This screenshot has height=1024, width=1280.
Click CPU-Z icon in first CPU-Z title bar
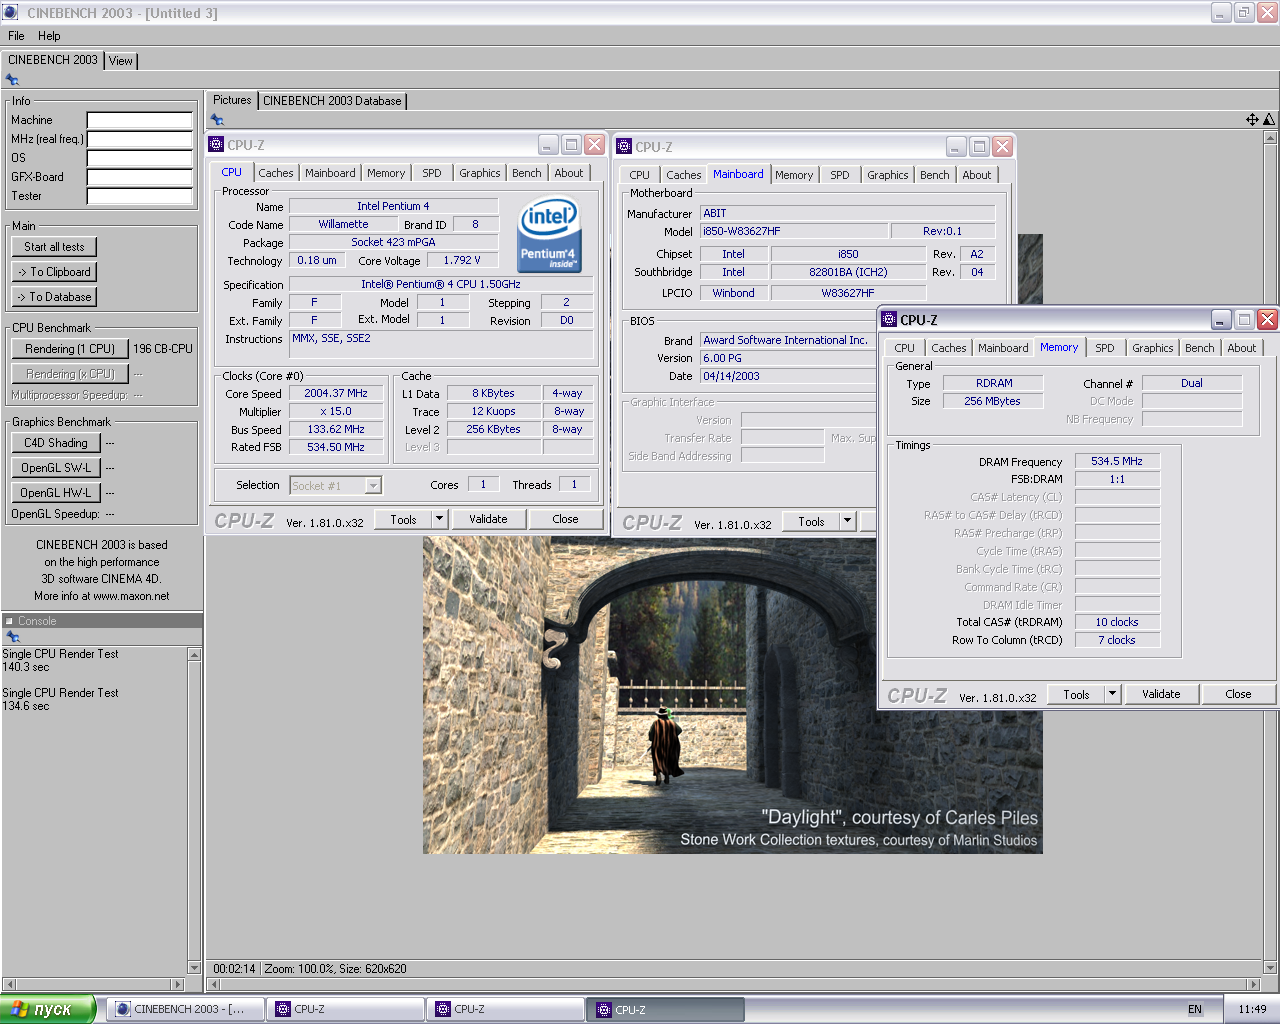[216, 145]
